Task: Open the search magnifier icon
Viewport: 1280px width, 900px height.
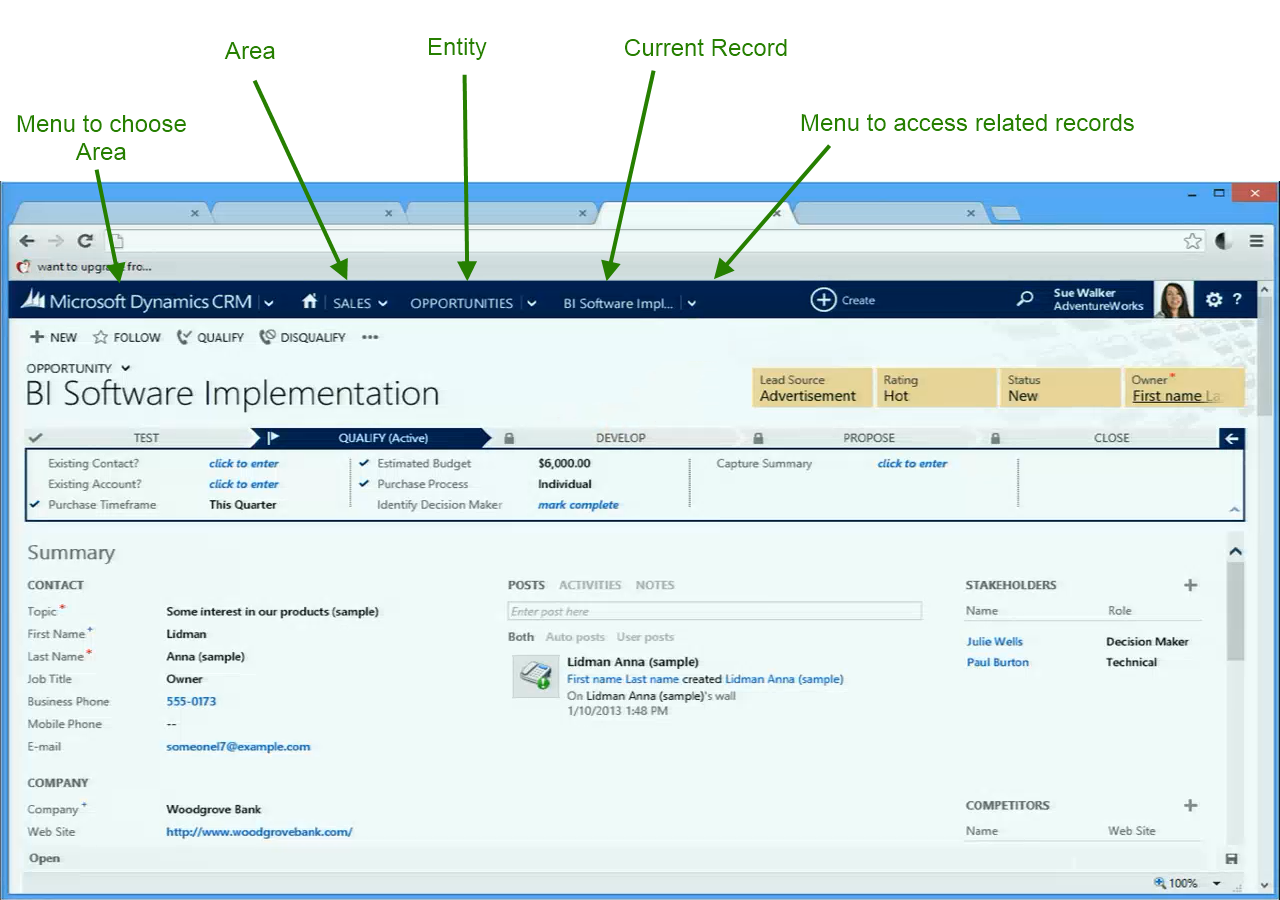Action: coord(1025,299)
